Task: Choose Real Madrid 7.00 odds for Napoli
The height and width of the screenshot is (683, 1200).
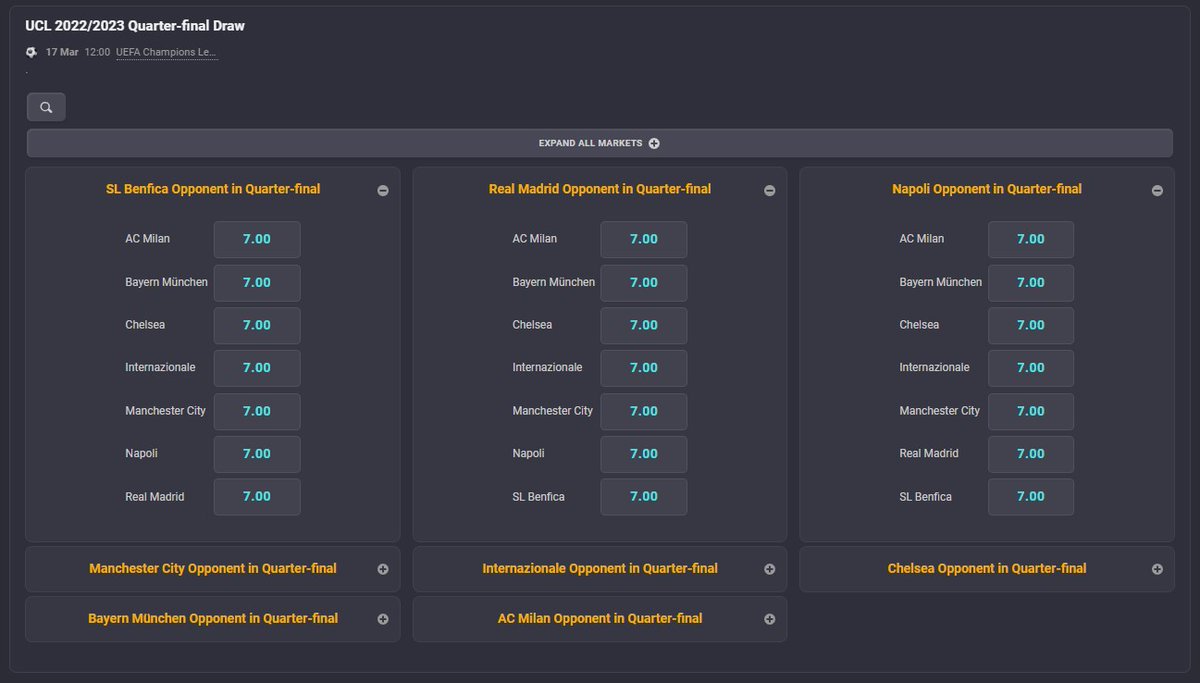Action: [x=1031, y=454]
